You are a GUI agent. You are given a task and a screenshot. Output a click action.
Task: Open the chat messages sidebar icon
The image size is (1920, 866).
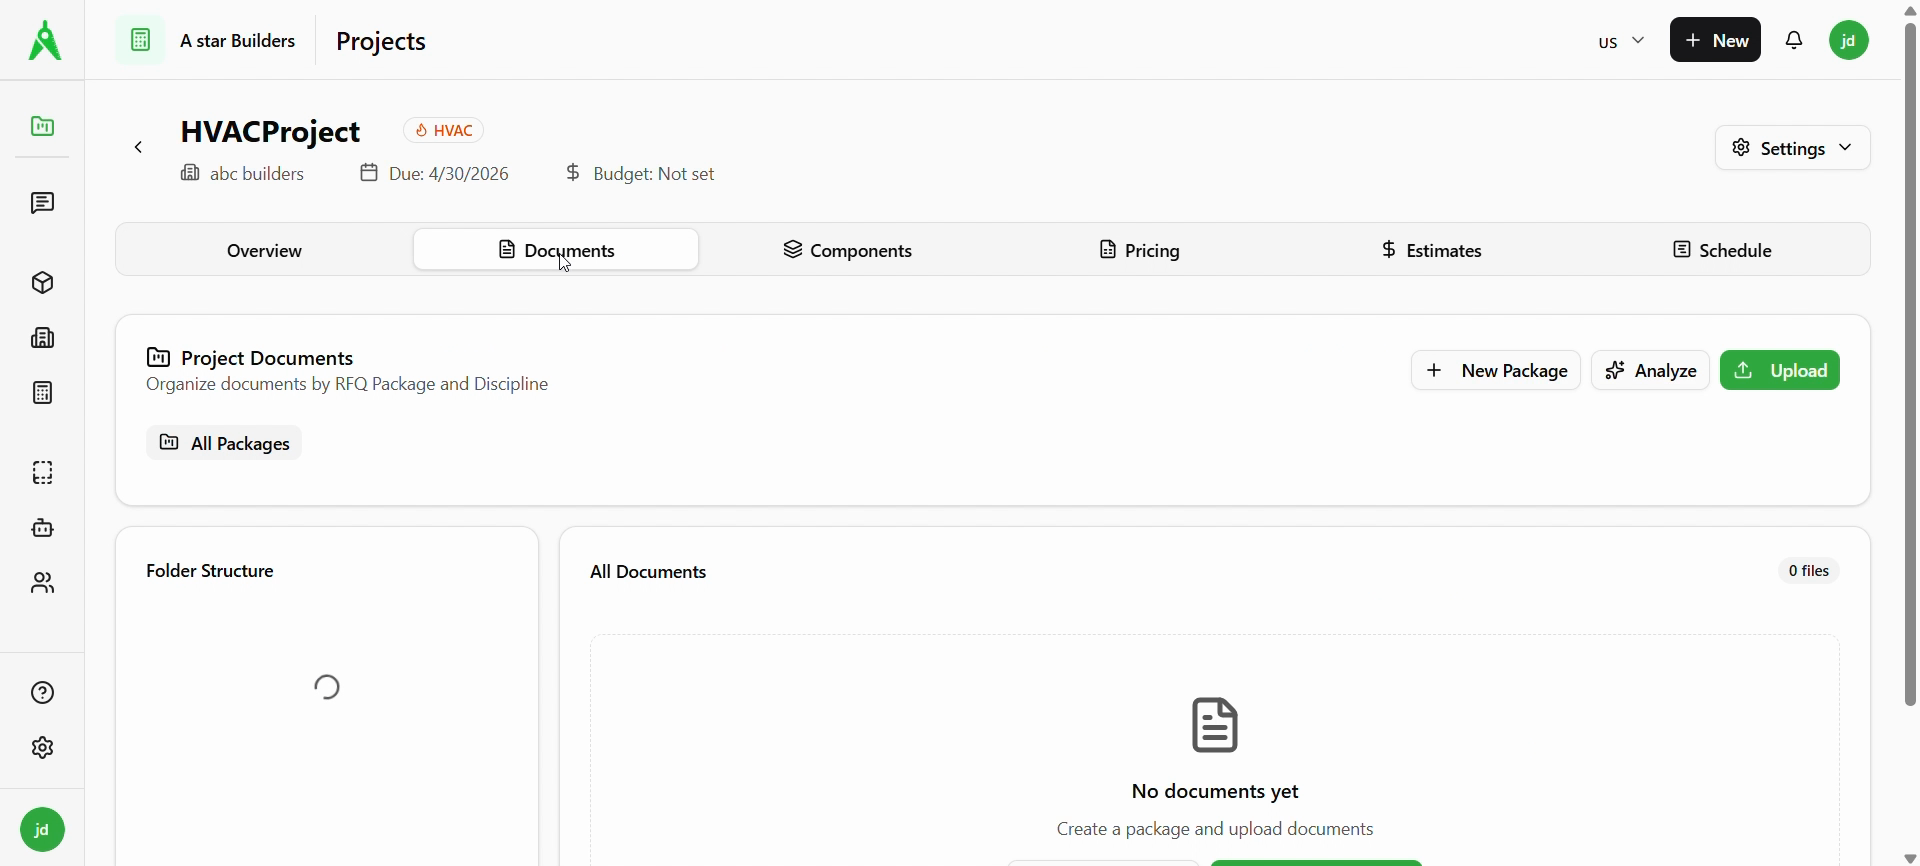(42, 204)
